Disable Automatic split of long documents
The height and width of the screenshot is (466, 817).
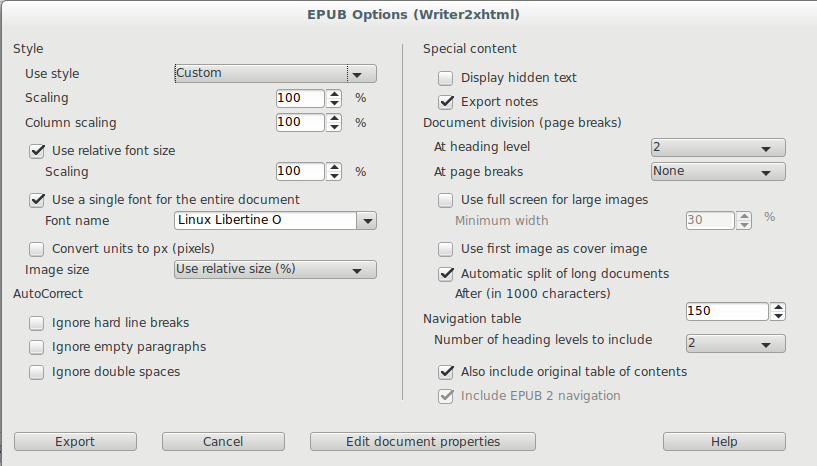(x=447, y=274)
